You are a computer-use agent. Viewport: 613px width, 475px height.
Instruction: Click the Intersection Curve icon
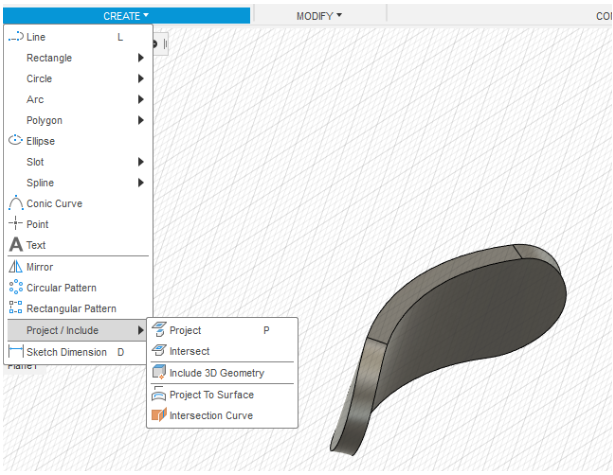159,415
